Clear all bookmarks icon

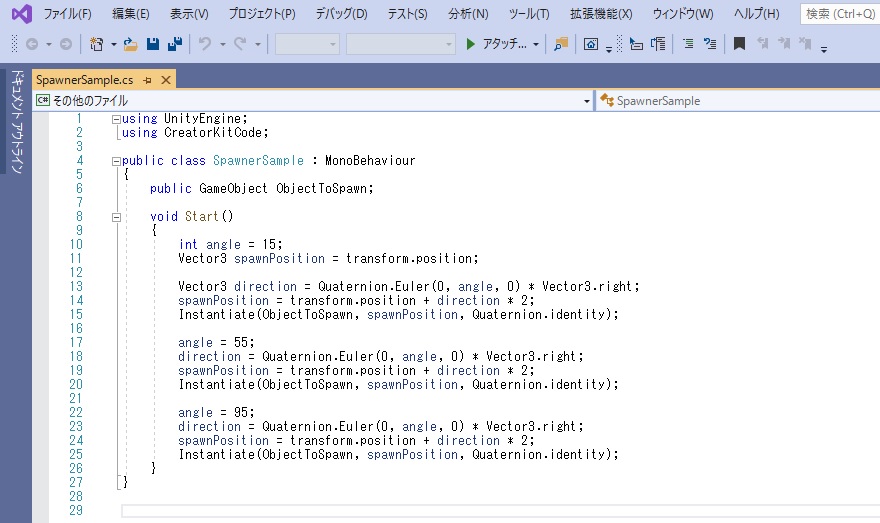[x=805, y=44]
